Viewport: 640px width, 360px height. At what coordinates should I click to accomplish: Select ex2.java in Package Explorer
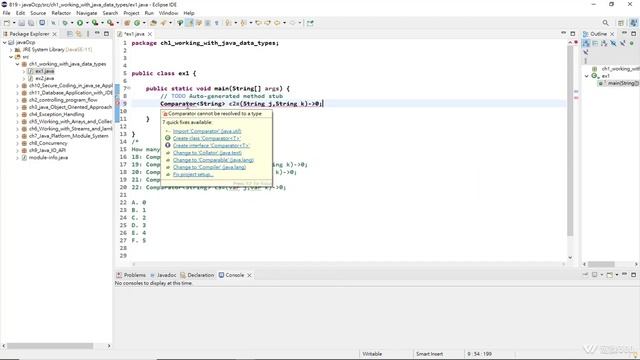[44, 78]
